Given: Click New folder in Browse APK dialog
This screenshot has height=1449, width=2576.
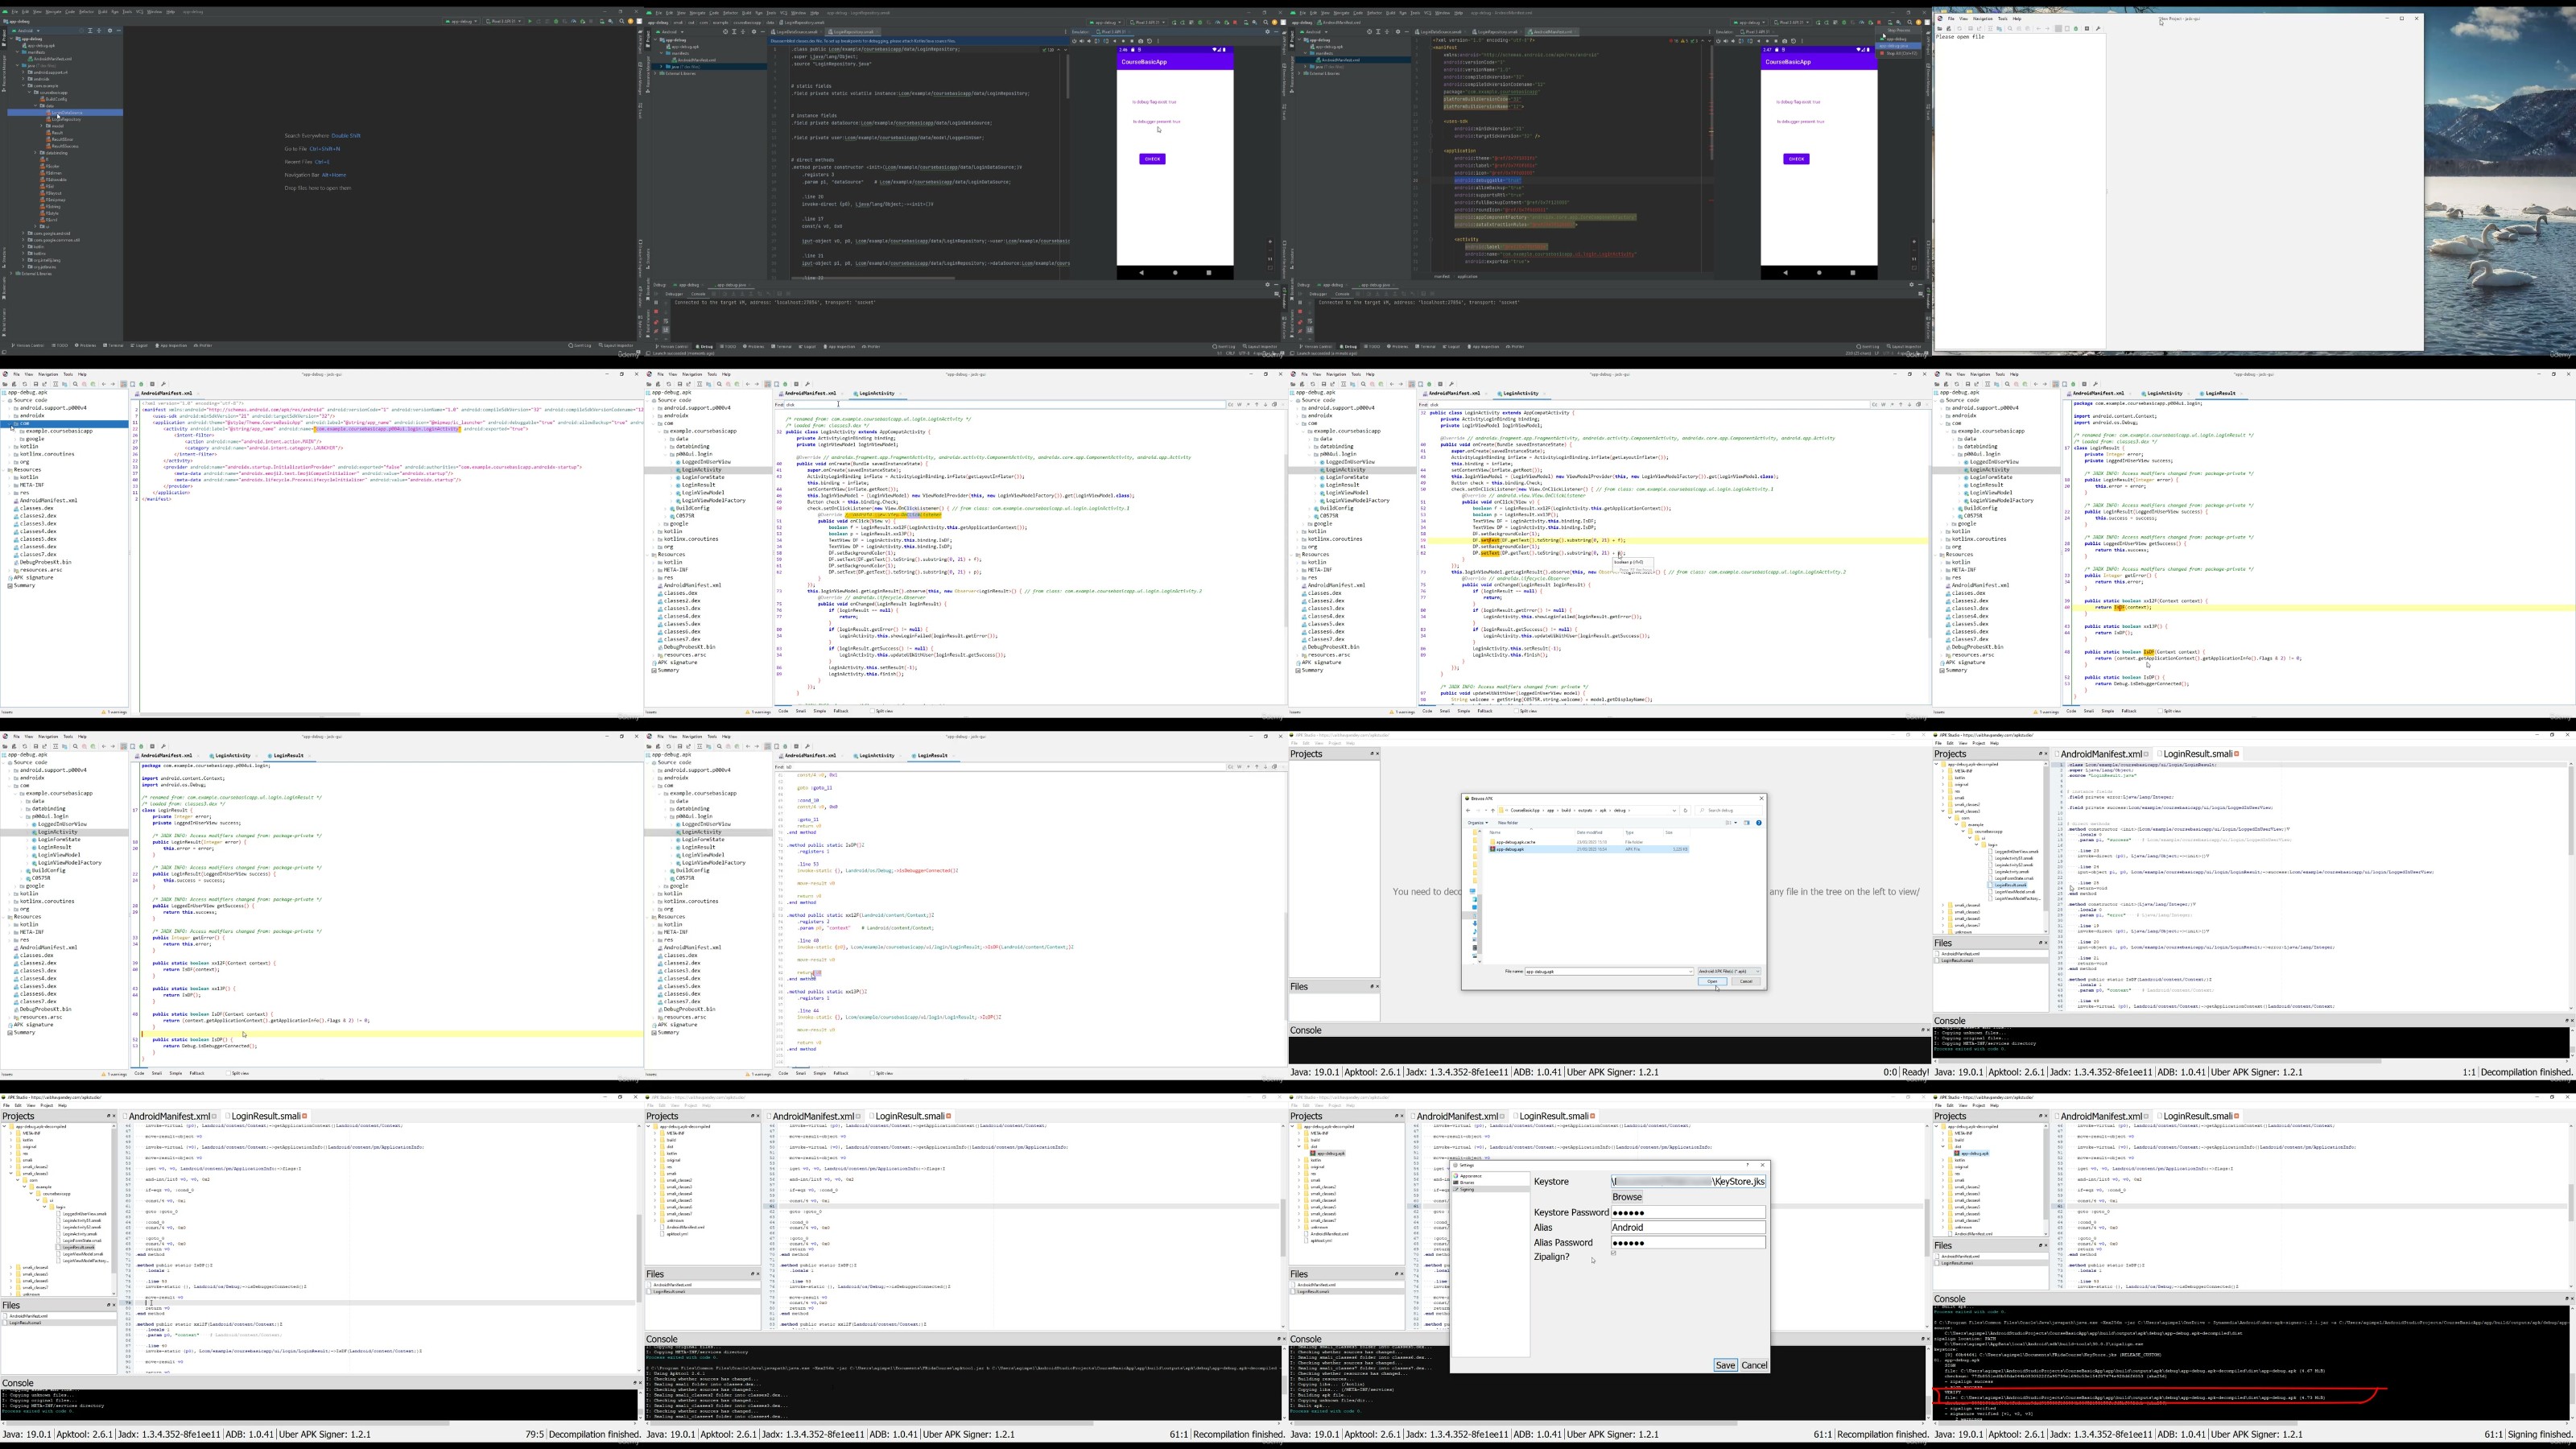Looking at the screenshot, I should pyautogui.click(x=1508, y=823).
